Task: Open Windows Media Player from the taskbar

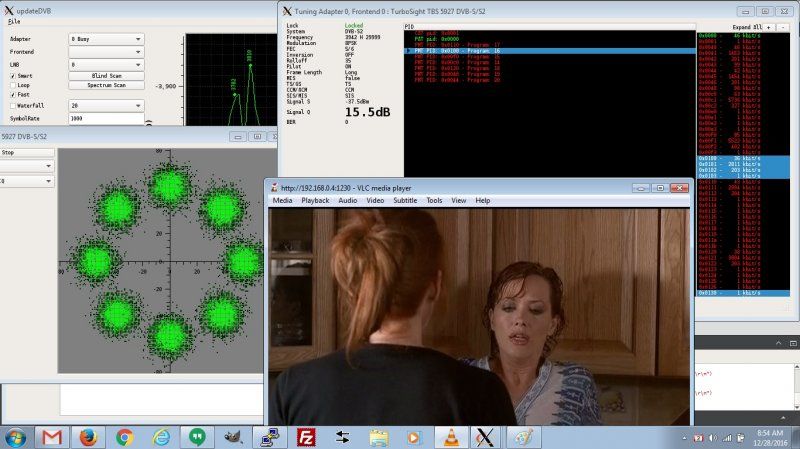Action: click(414, 438)
